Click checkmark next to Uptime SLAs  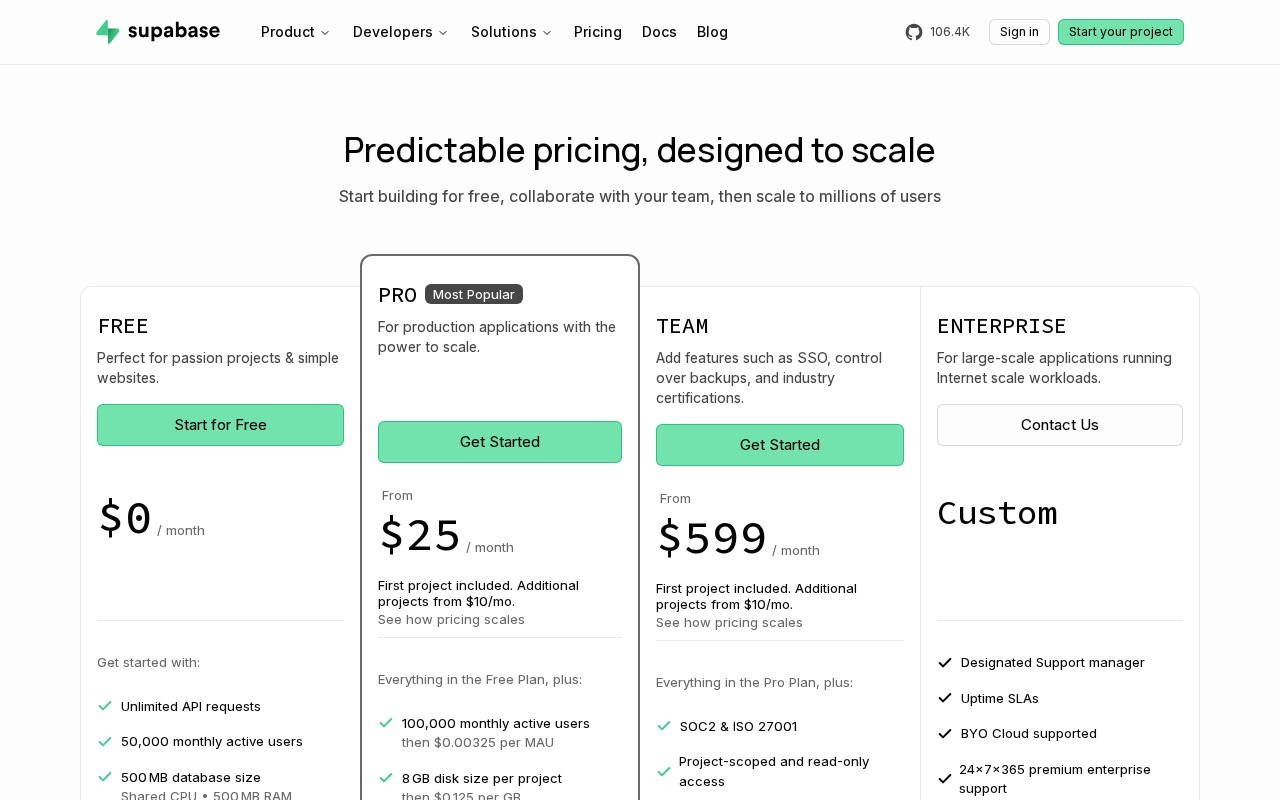945,698
